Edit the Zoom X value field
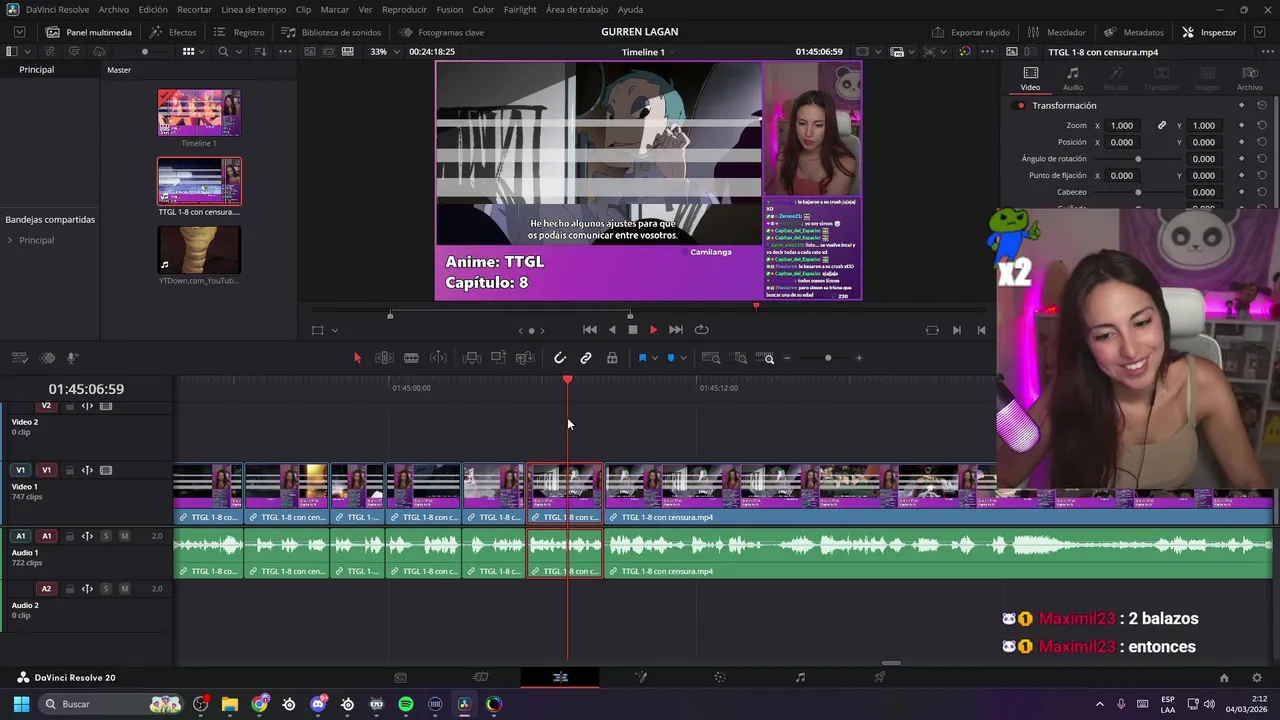 click(1124, 126)
